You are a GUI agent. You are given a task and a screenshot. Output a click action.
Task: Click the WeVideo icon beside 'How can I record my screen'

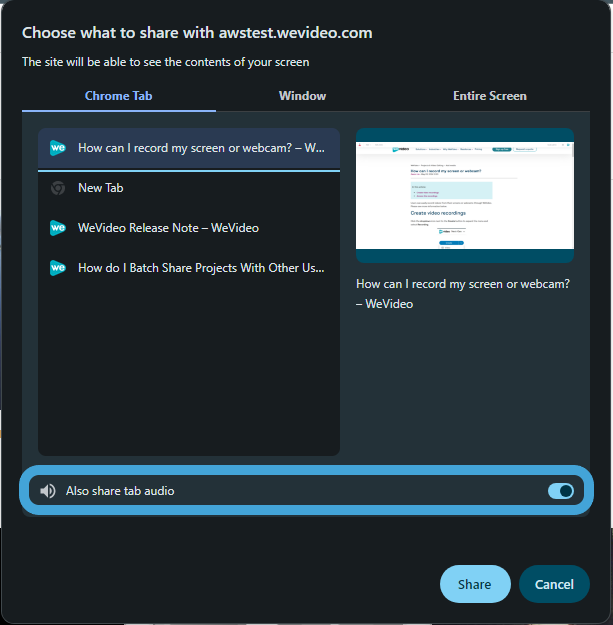pyautogui.click(x=58, y=148)
